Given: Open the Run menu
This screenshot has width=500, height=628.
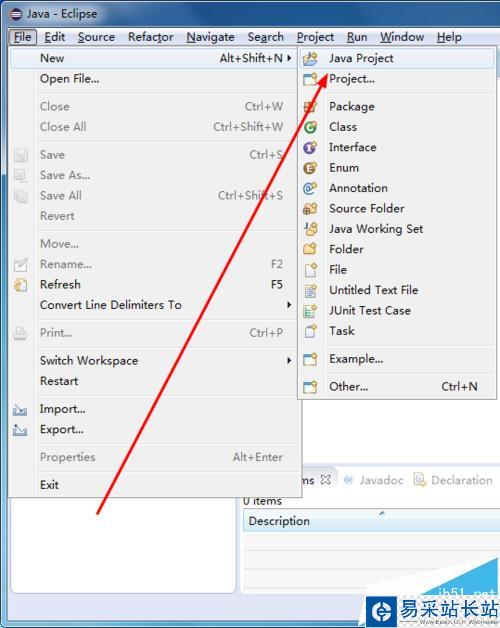Looking at the screenshot, I should coord(357,37).
